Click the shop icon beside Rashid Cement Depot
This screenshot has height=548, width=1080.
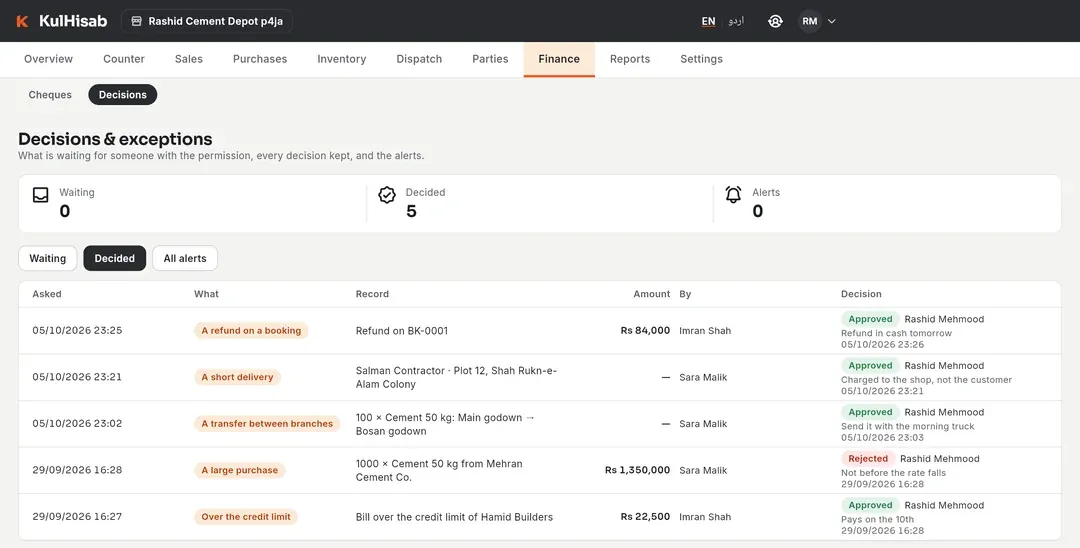[x=136, y=21]
